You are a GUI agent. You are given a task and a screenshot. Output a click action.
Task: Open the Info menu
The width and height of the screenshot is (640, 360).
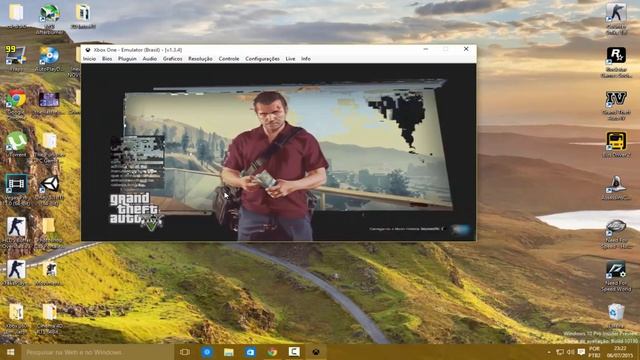306,59
